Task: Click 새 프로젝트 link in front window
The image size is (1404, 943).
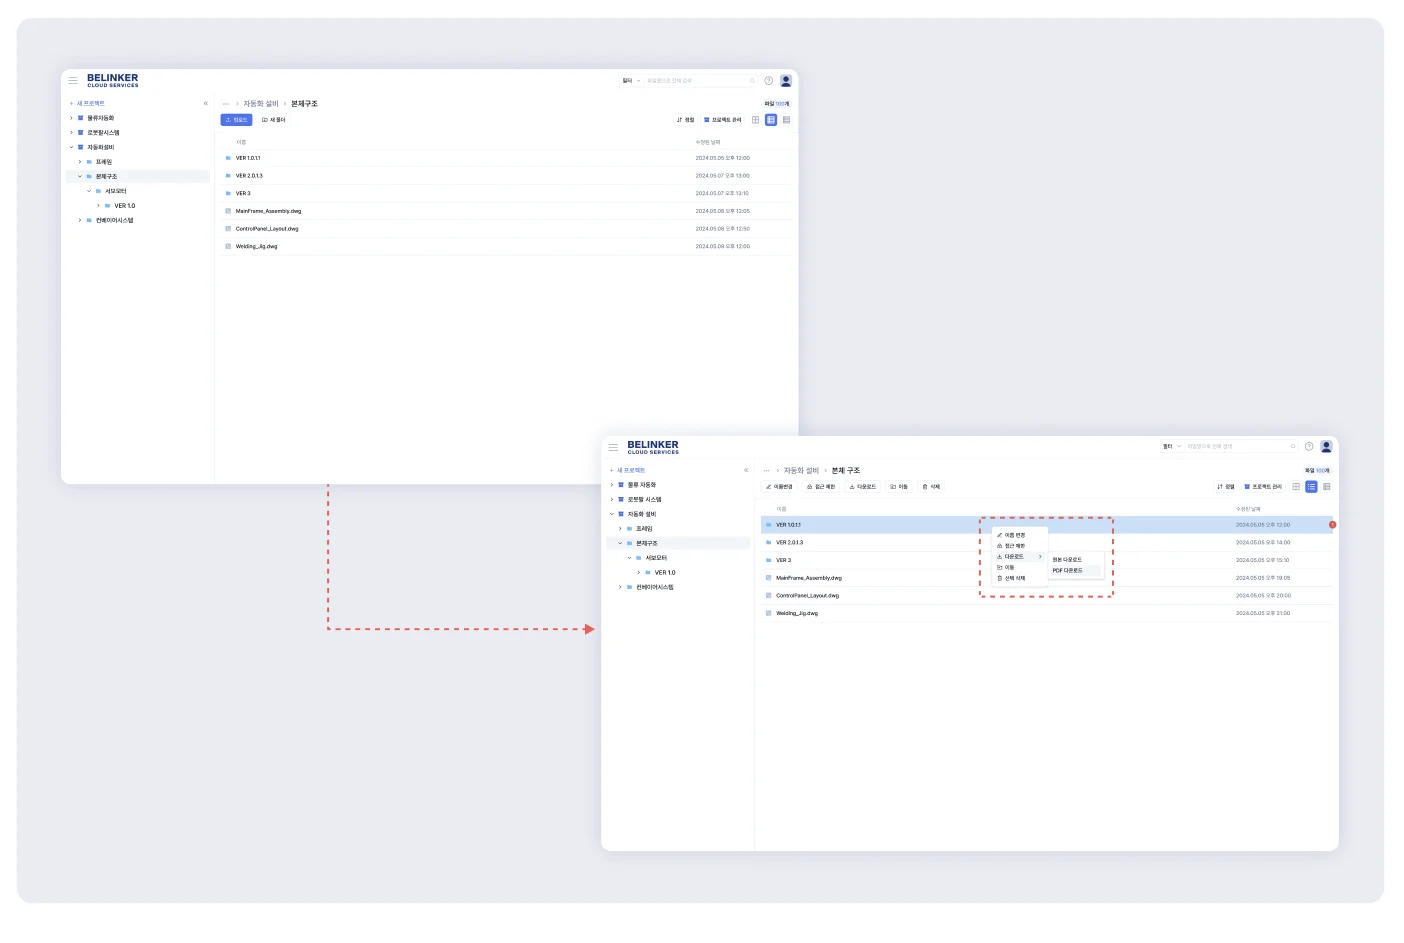Action: tap(627, 470)
